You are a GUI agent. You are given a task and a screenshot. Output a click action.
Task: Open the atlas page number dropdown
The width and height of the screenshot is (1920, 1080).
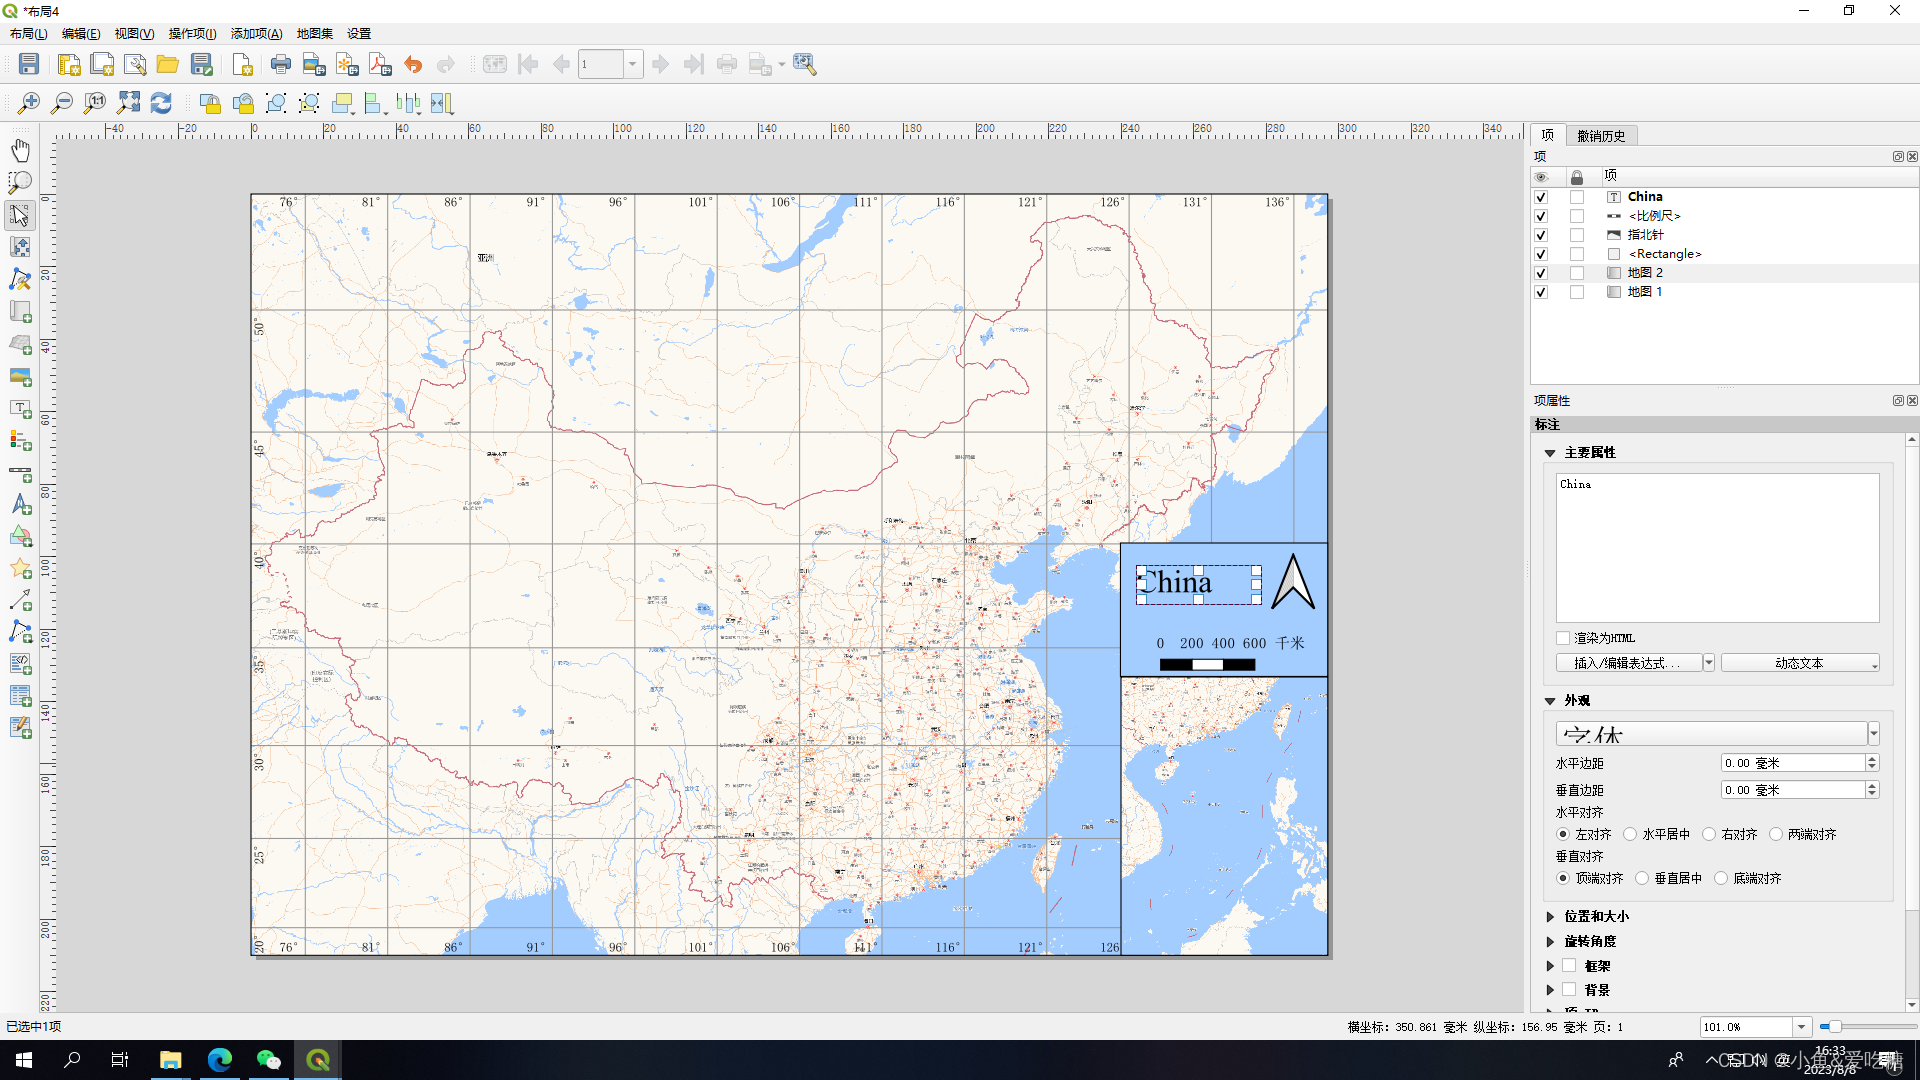click(632, 65)
